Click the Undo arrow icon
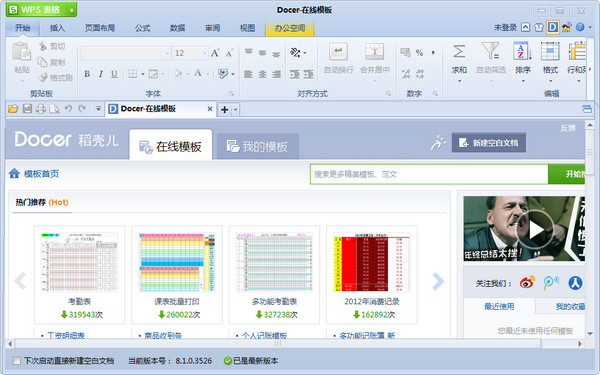 68,109
